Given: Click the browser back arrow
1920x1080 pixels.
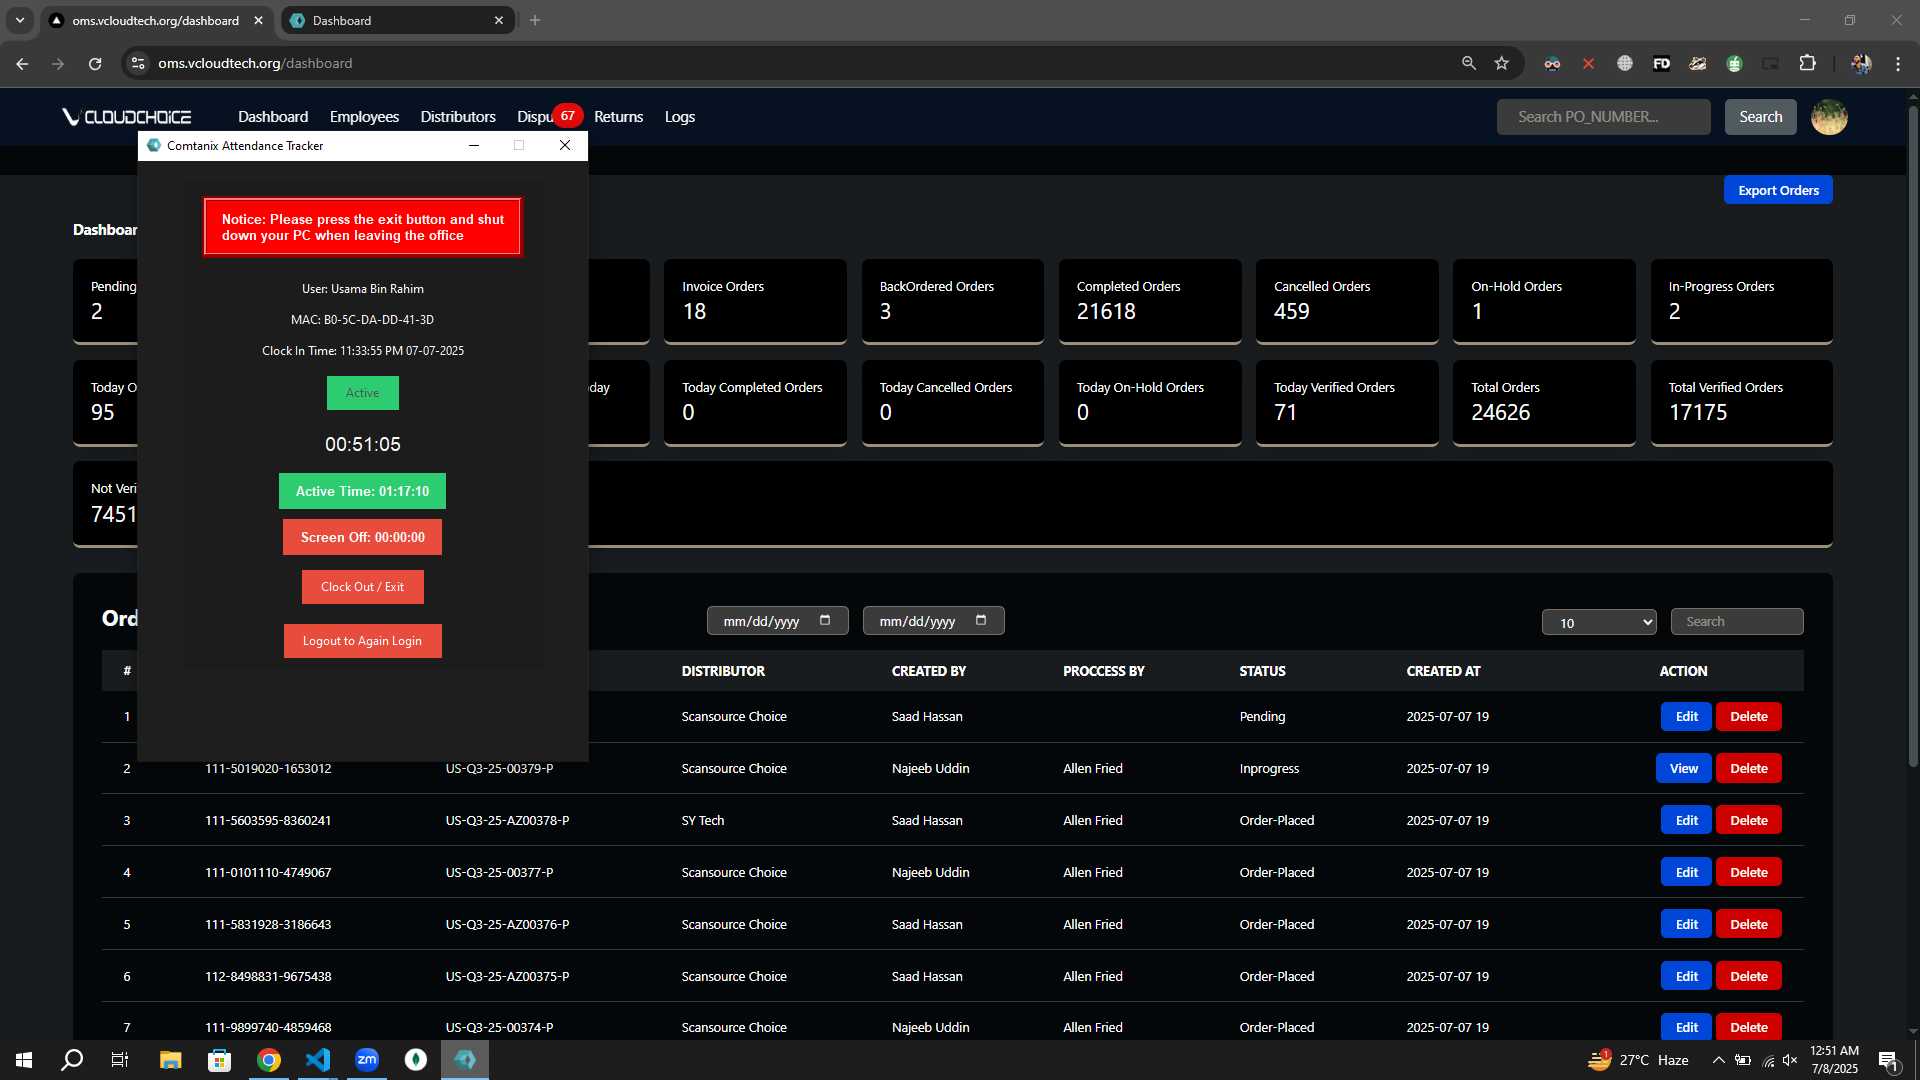Looking at the screenshot, I should pyautogui.click(x=22, y=63).
